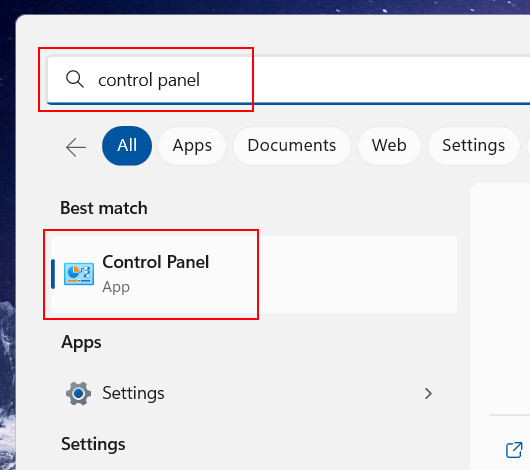Switch to the Documents filter tab

point(292,146)
